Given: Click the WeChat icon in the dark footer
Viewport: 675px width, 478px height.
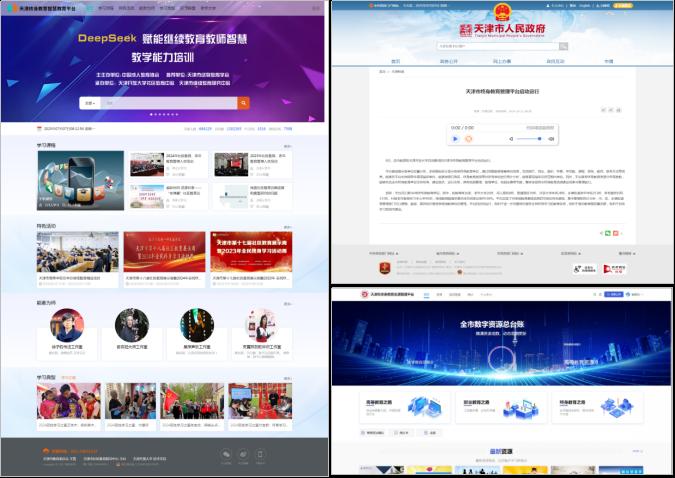Looking at the screenshot, I should coord(226,455).
